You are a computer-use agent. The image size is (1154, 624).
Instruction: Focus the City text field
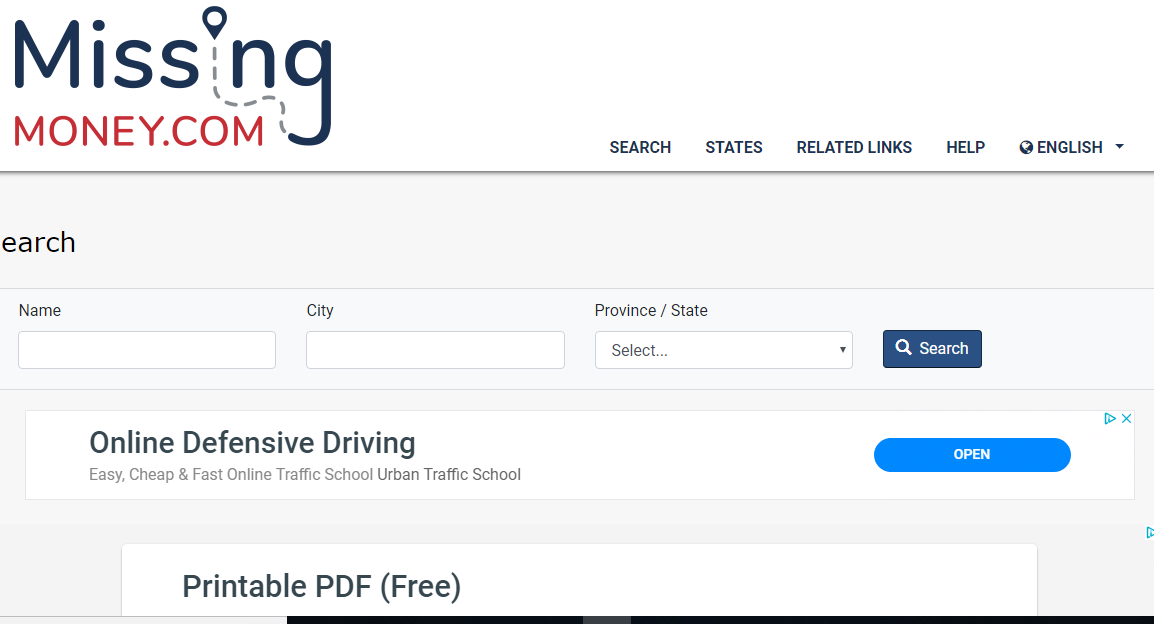click(x=435, y=350)
